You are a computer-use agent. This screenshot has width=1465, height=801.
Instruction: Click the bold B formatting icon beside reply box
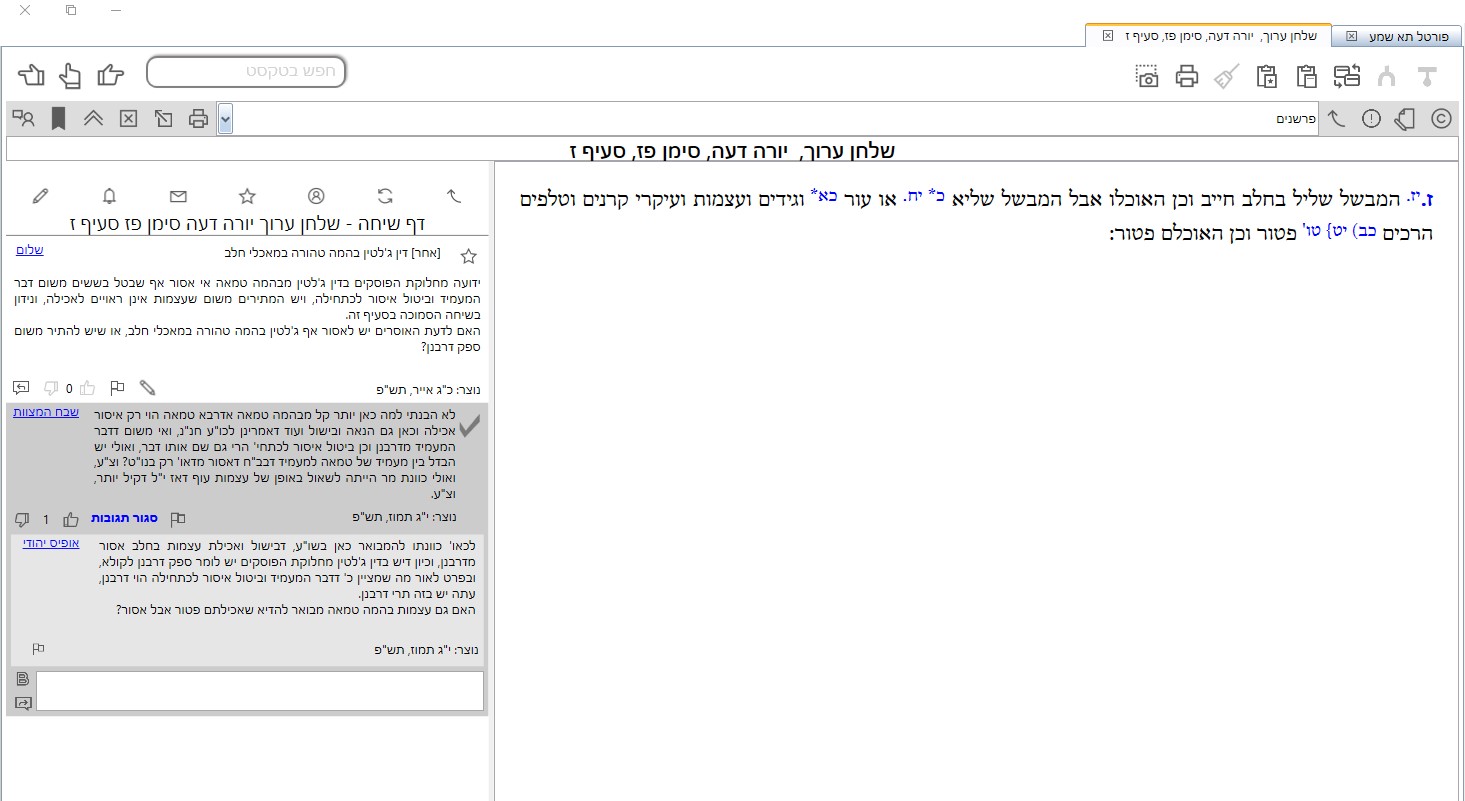23,679
